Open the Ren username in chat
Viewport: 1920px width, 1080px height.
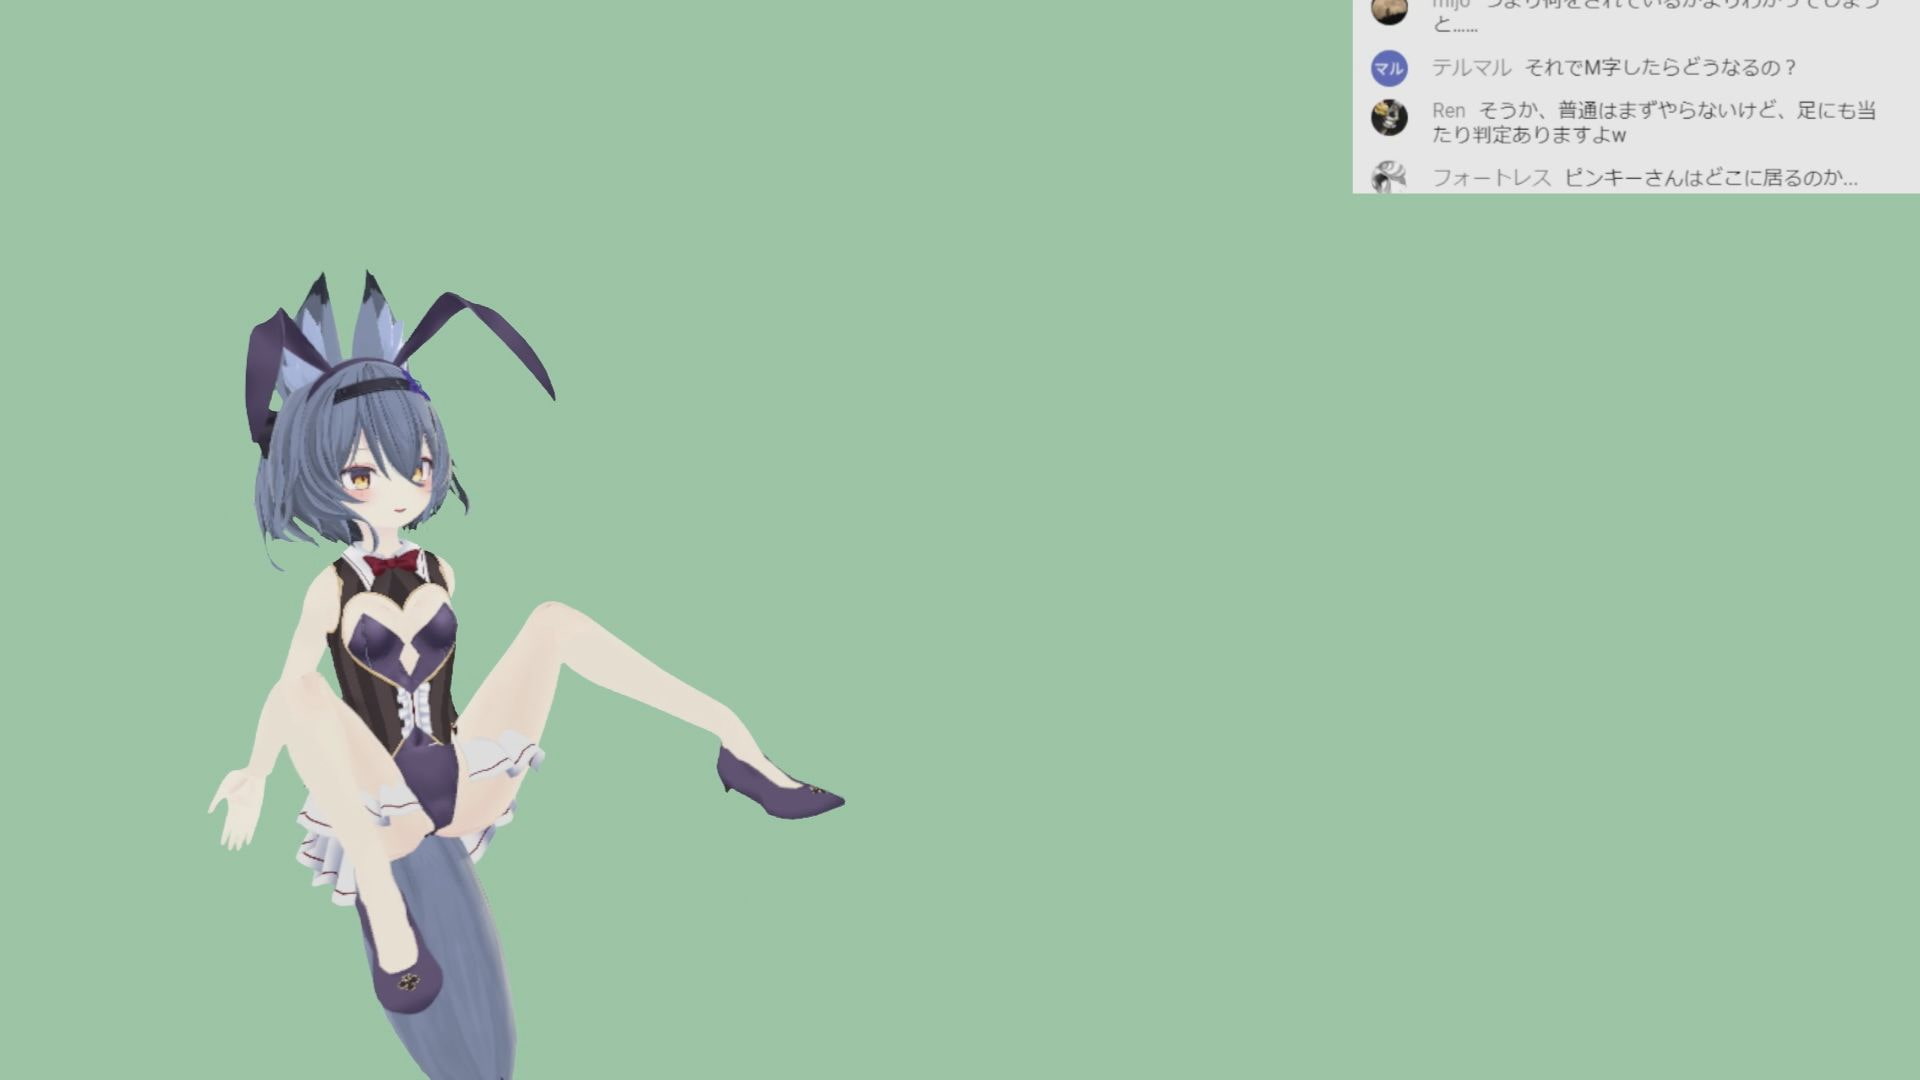(1448, 111)
